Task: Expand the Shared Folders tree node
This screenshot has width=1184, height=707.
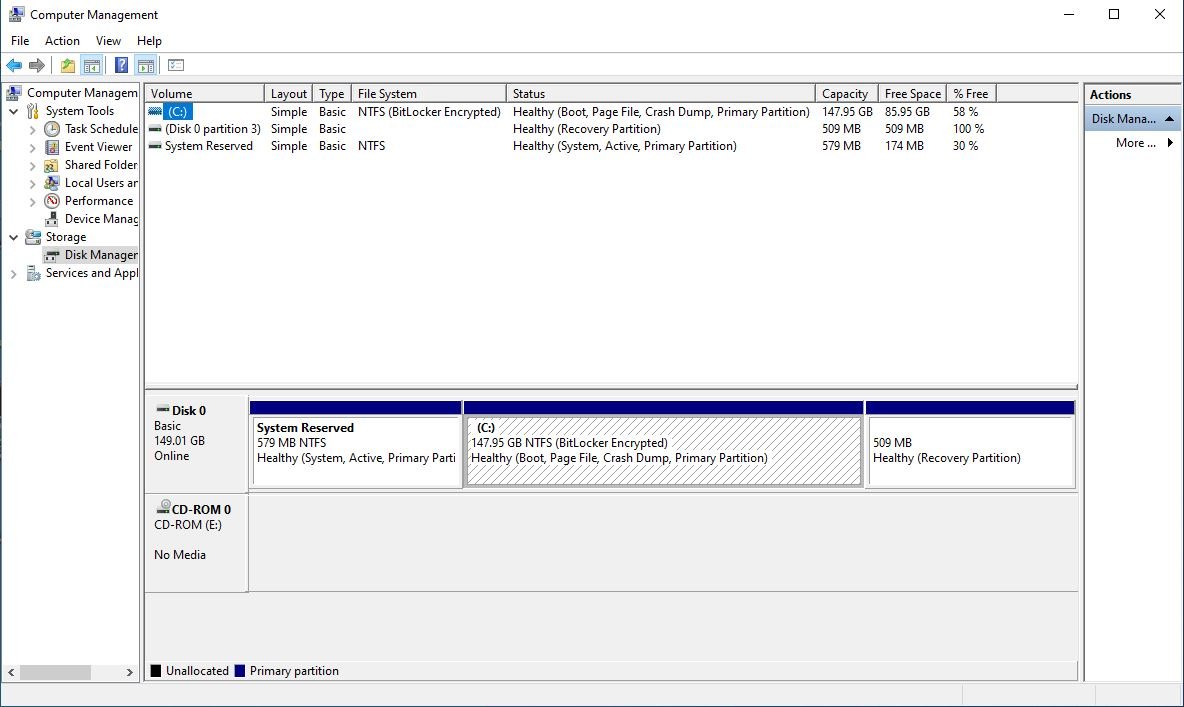Action: [x=32, y=166]
